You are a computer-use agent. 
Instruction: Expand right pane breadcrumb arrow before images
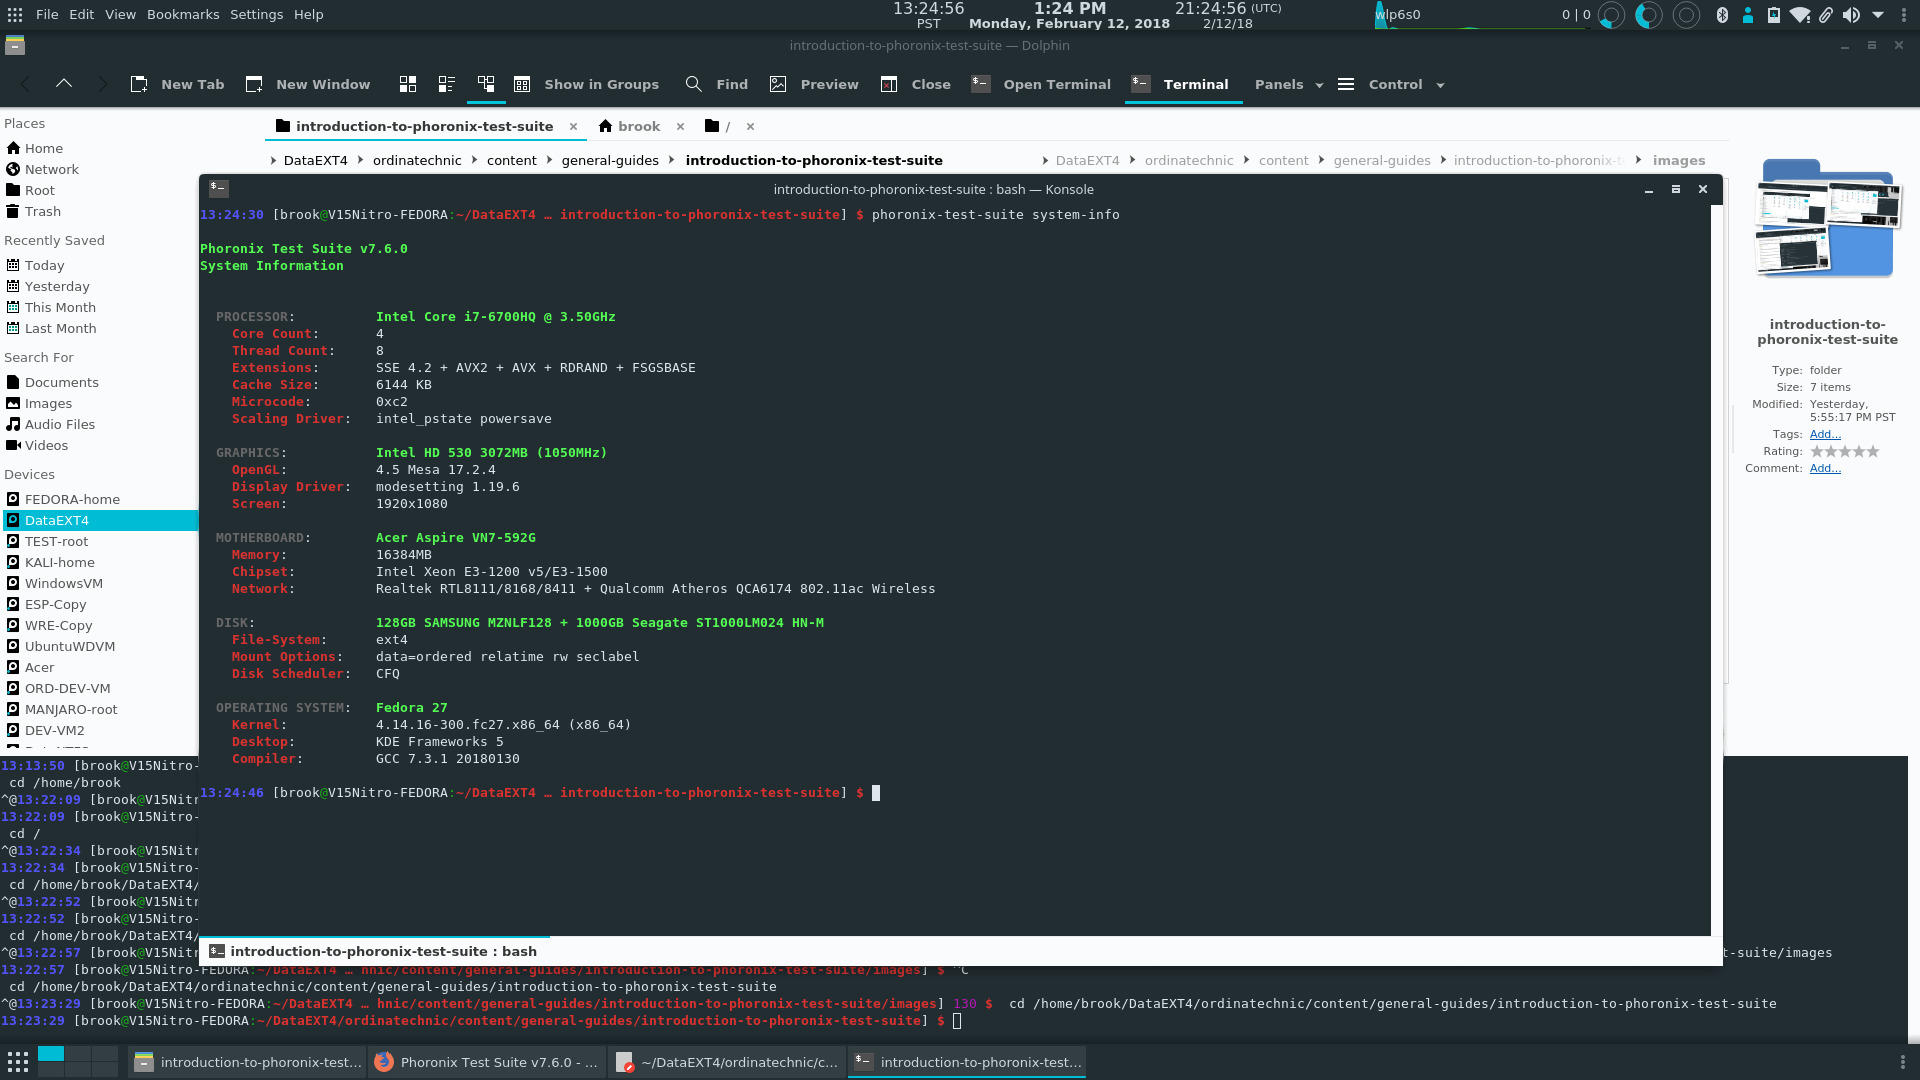(1638, 160)
